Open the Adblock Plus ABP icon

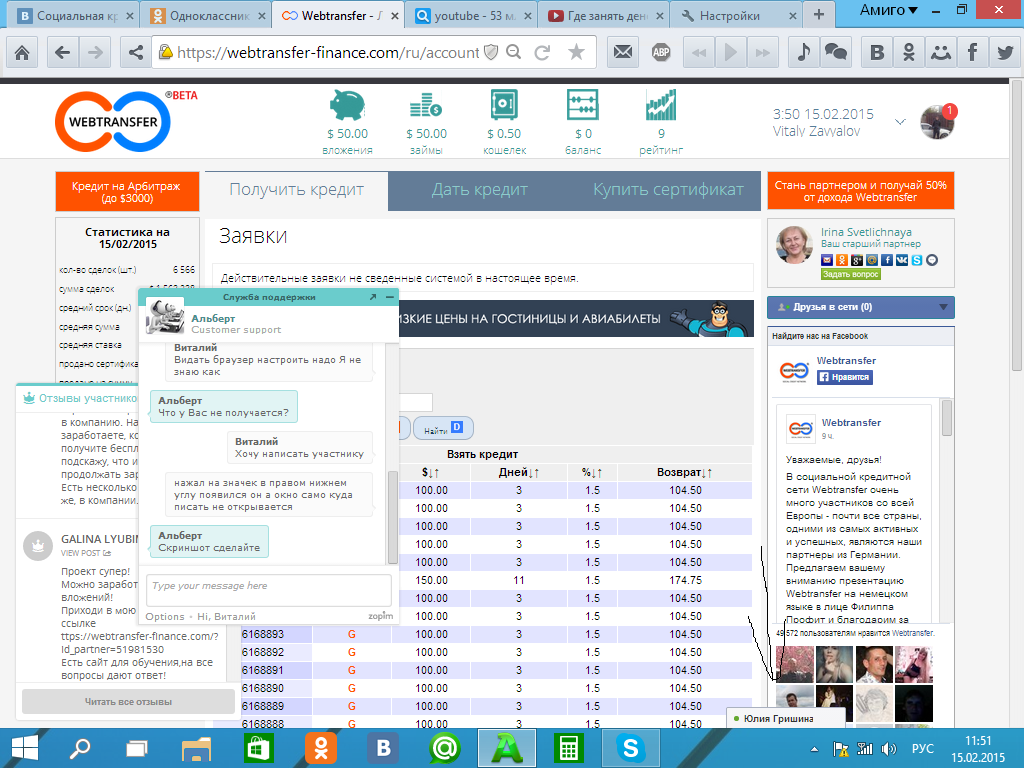[x=661, y=52]
